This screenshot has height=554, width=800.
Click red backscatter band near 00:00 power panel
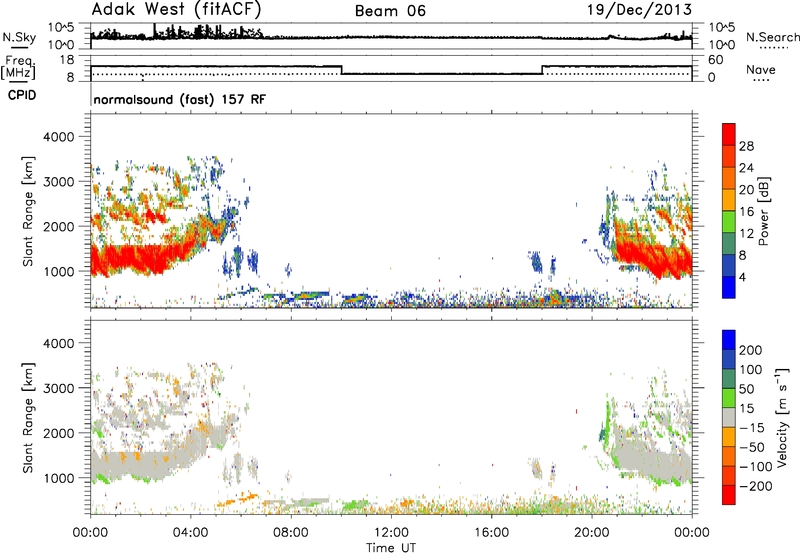[x=128, y=258]
